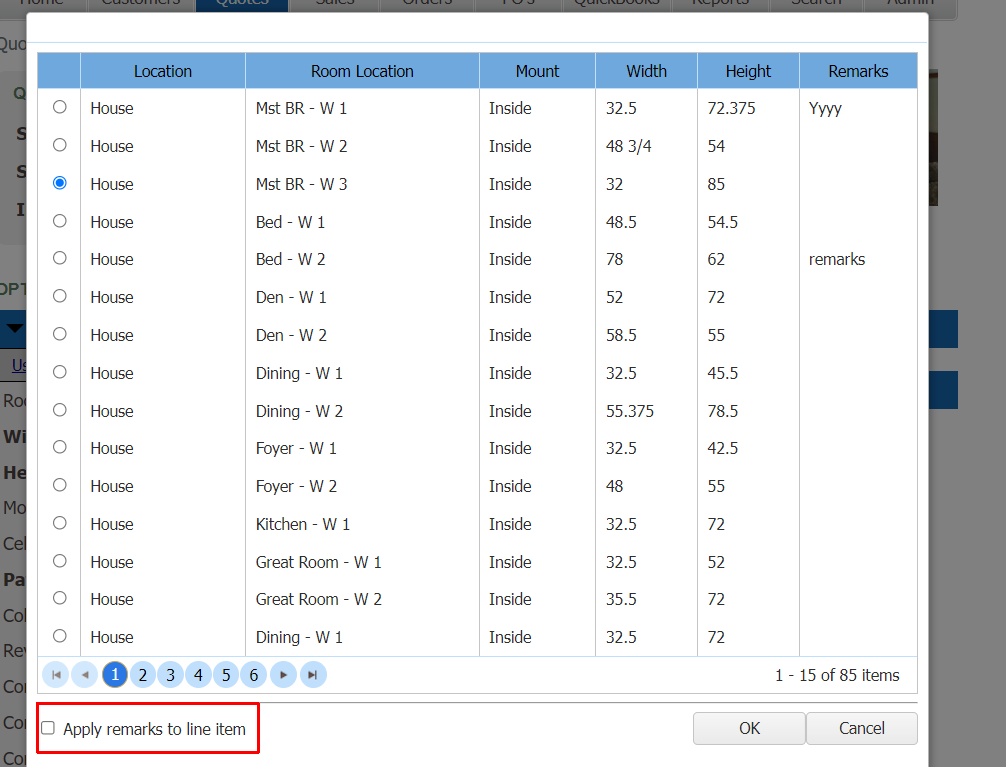Open page 4 of the pager
1006x767 pixels.
tap(198, 675)
